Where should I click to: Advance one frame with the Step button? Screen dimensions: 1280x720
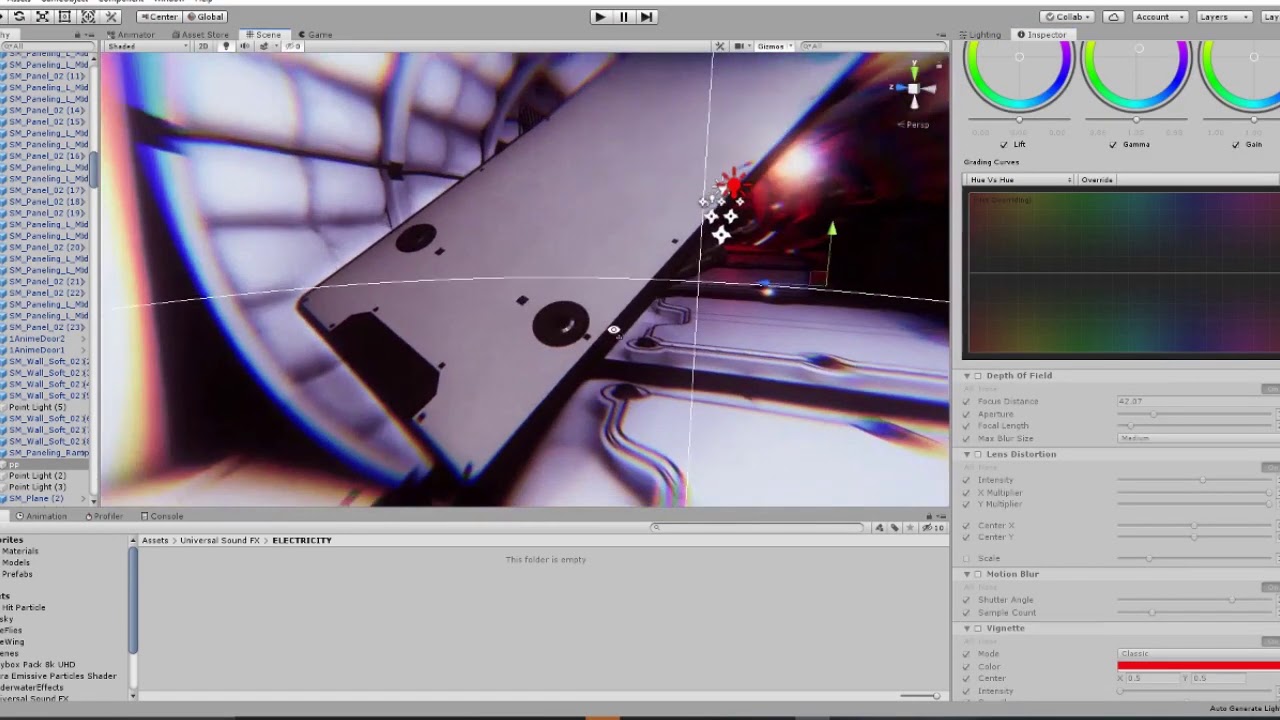point(647,16)
